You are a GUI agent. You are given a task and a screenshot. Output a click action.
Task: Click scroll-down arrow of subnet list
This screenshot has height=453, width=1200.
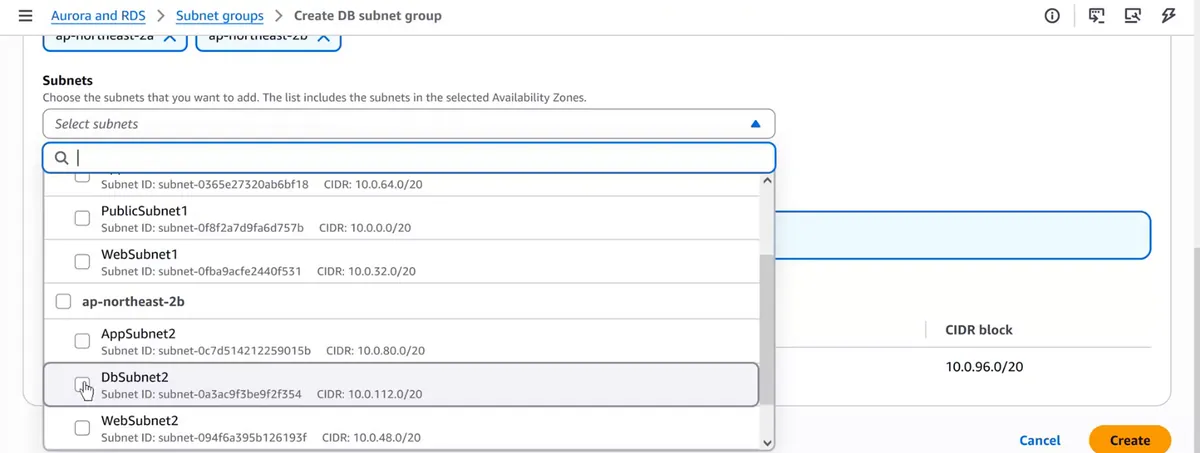pyautogui.click(x=767, y=441)
